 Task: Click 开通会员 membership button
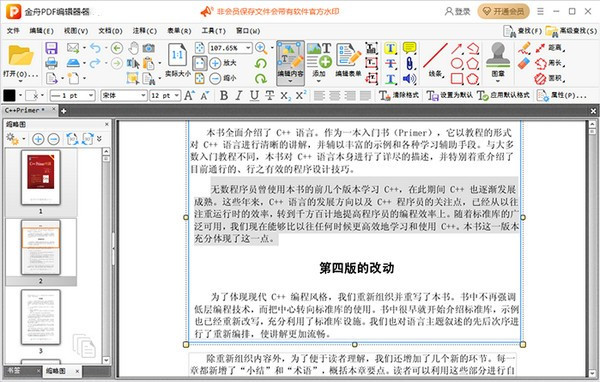[x=503, y=12]
